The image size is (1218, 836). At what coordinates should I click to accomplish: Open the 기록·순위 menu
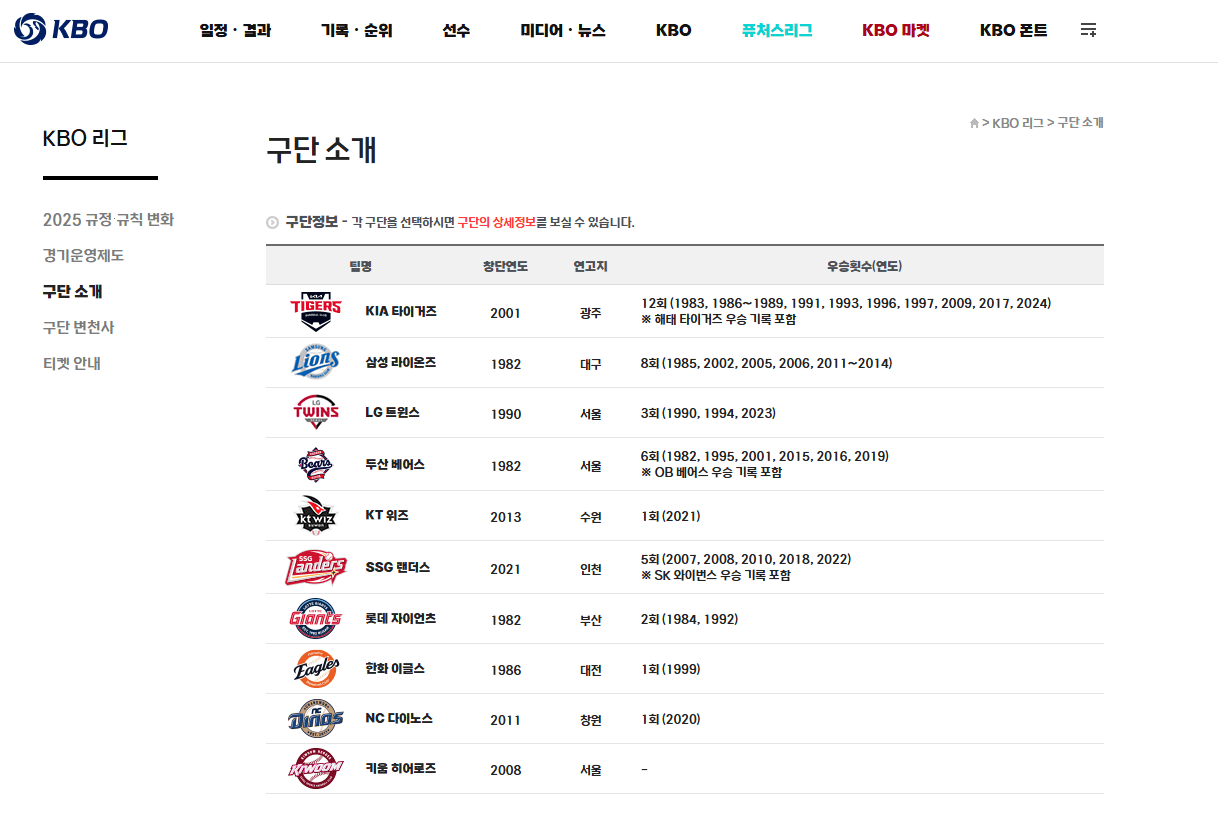[x=357, y=30]
